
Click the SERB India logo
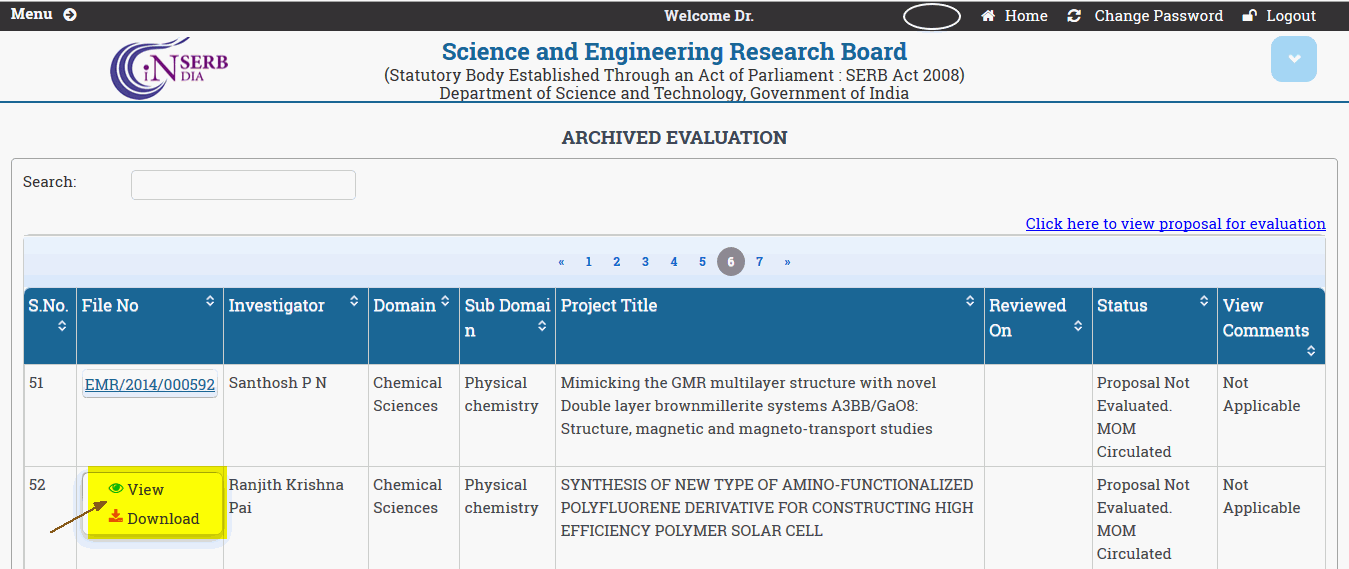pyautogui.click(x=169, y=68)
